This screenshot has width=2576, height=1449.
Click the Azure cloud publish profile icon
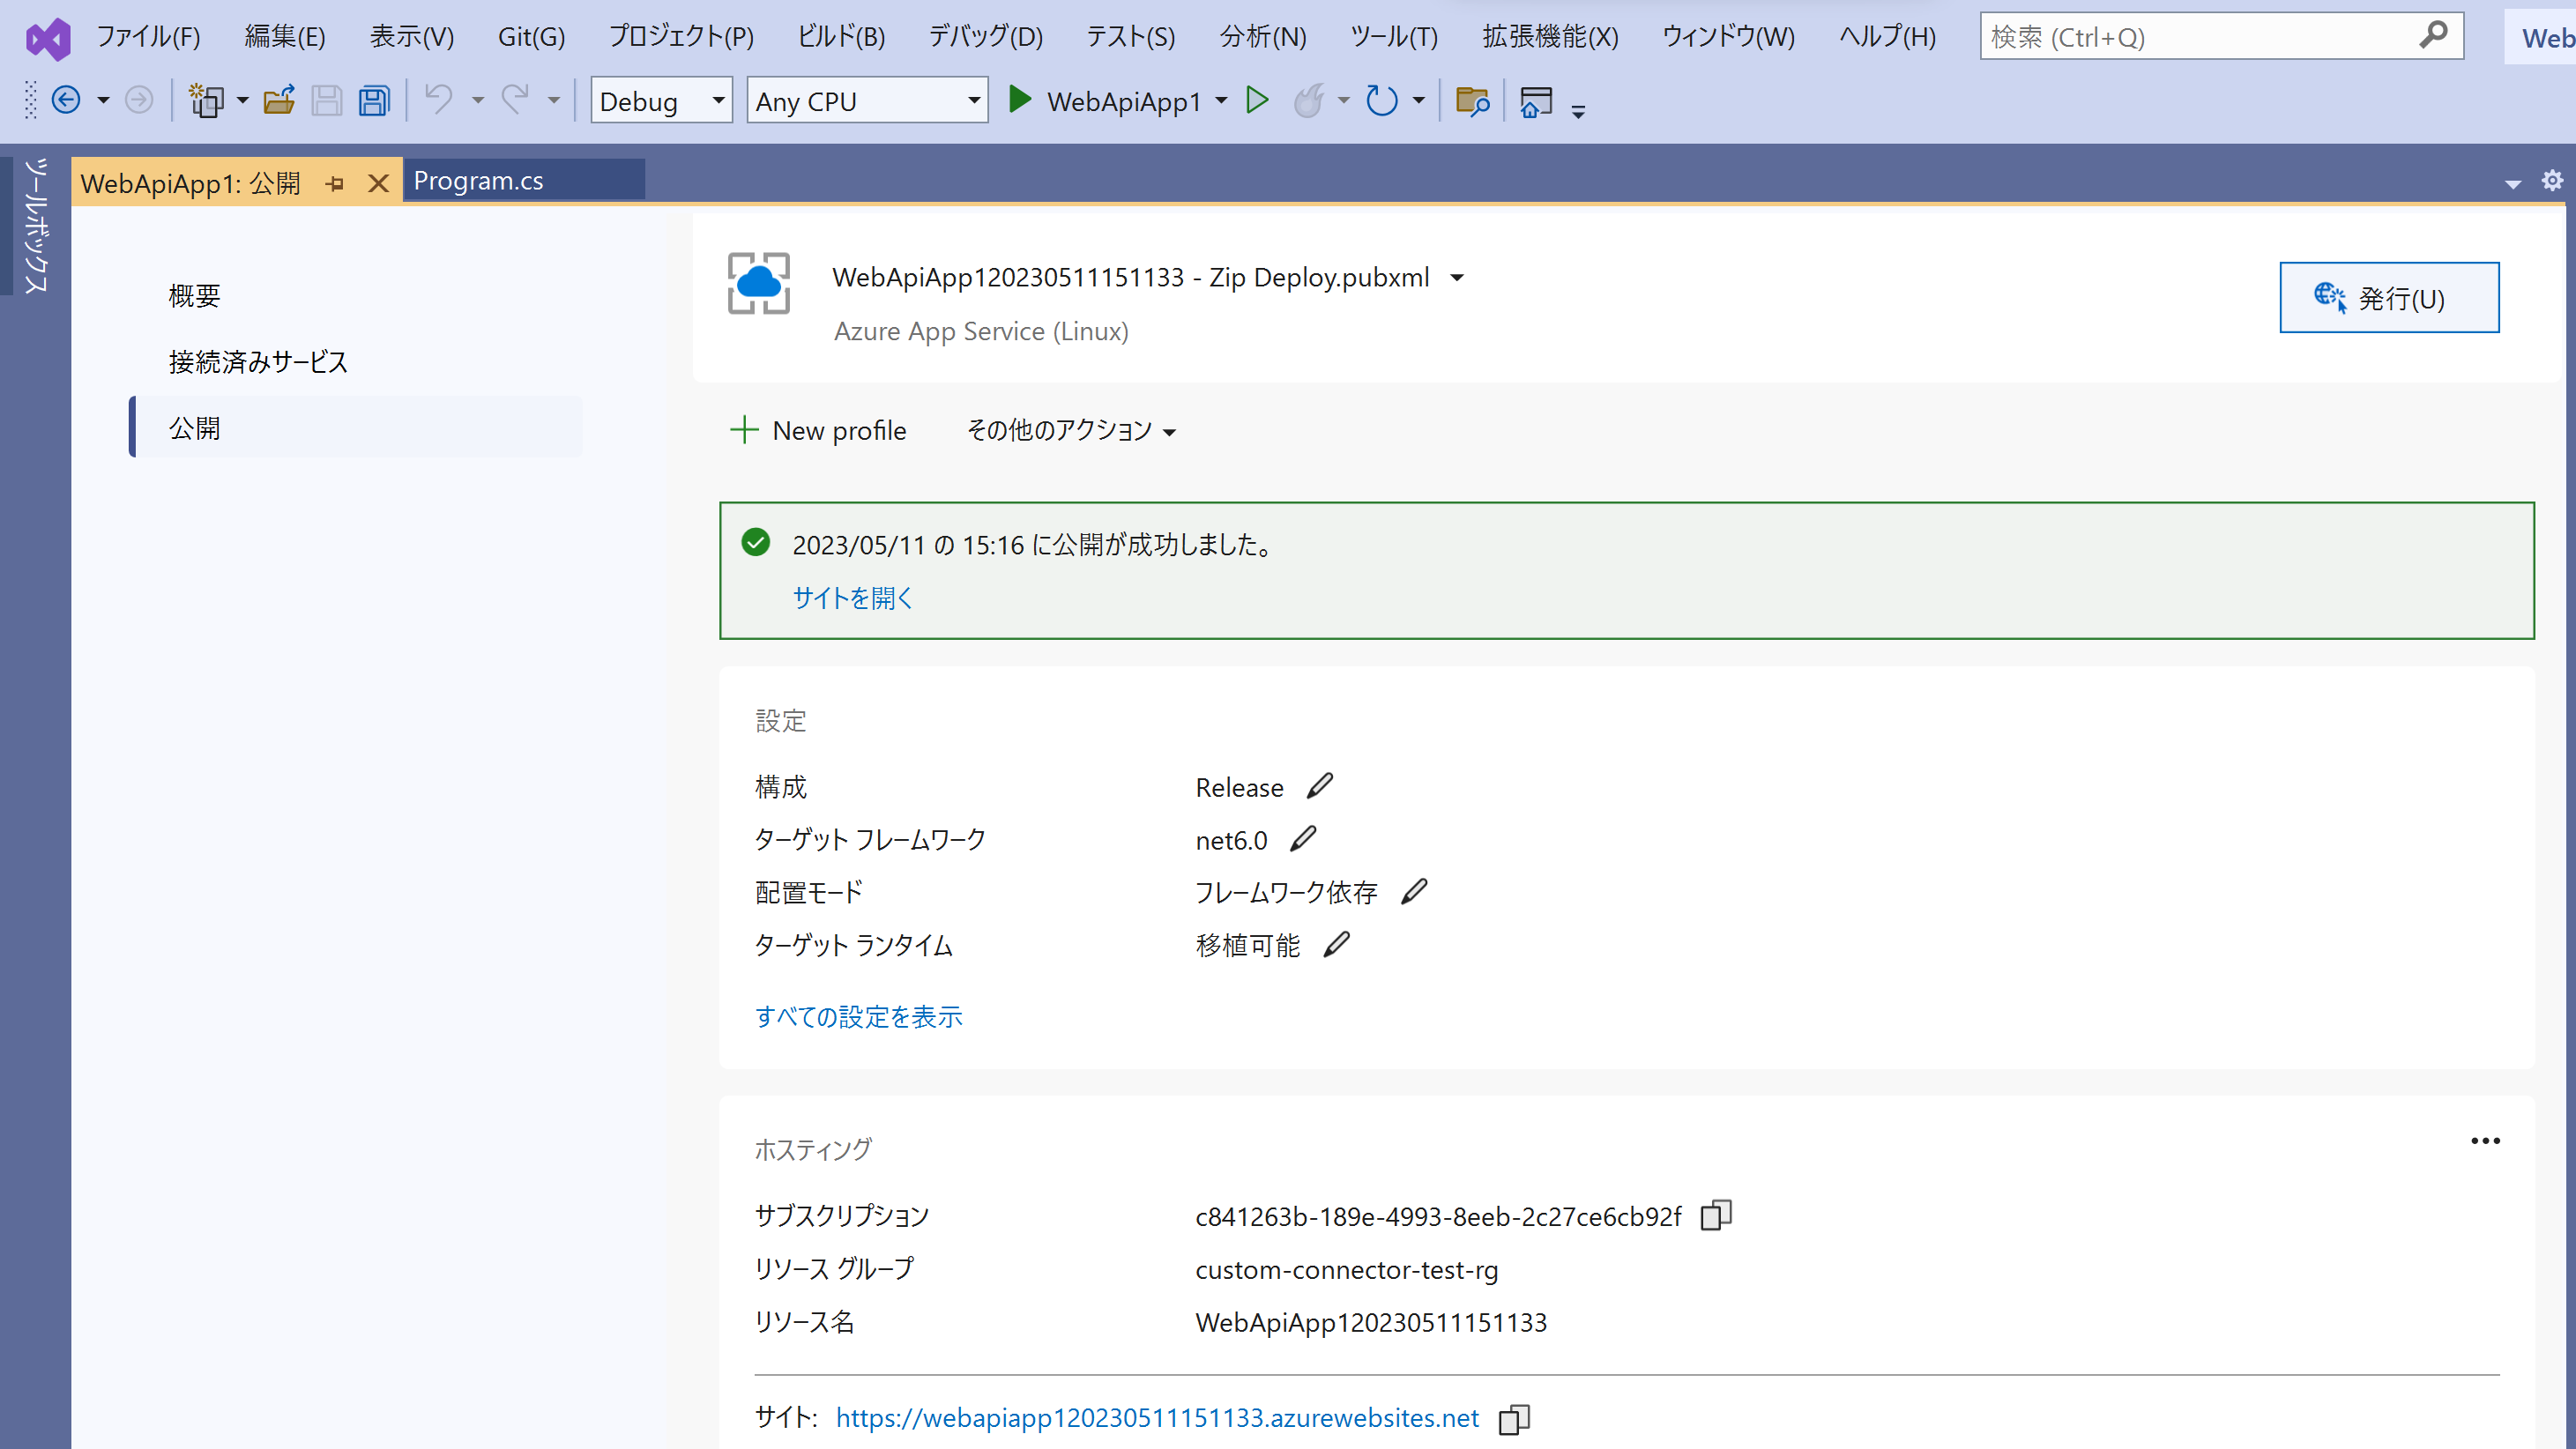tap(758, 283)
